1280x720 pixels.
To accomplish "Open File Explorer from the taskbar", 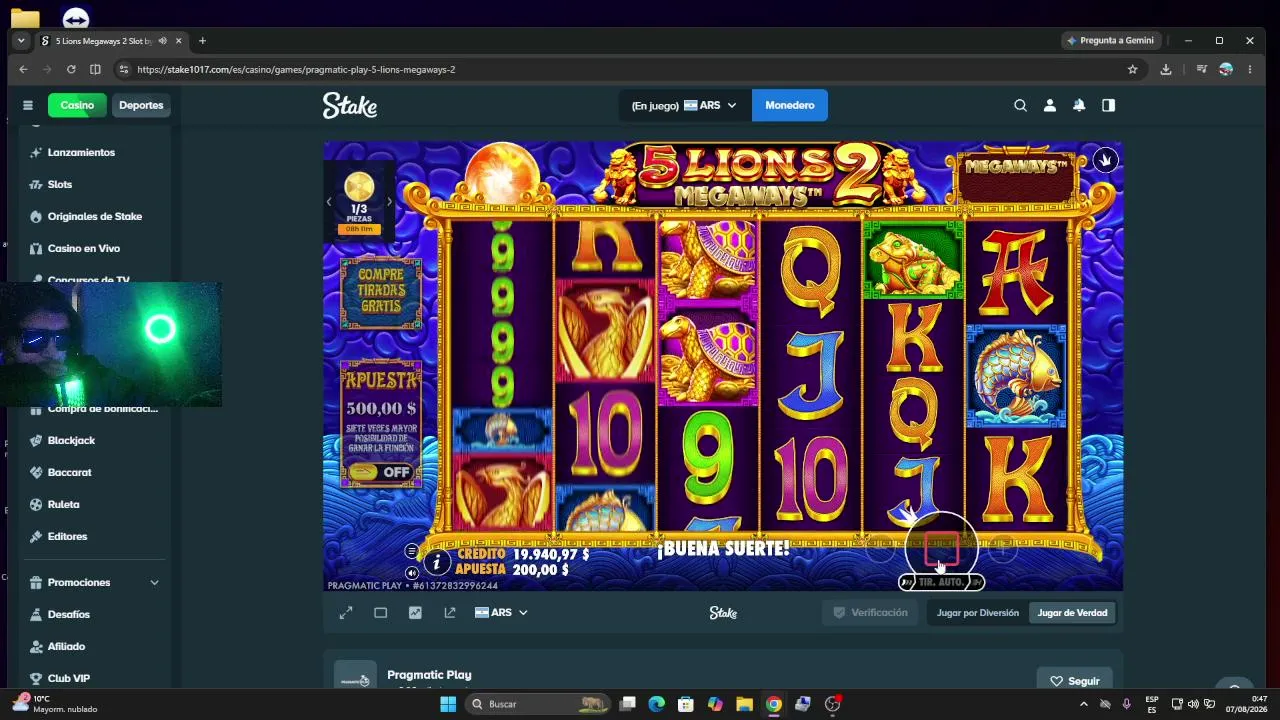I will [744, 704].
